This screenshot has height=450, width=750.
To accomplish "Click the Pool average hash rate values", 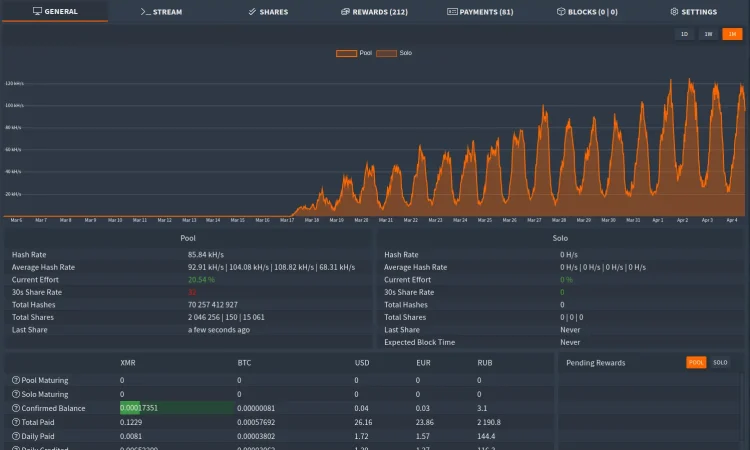I will 271,267.
